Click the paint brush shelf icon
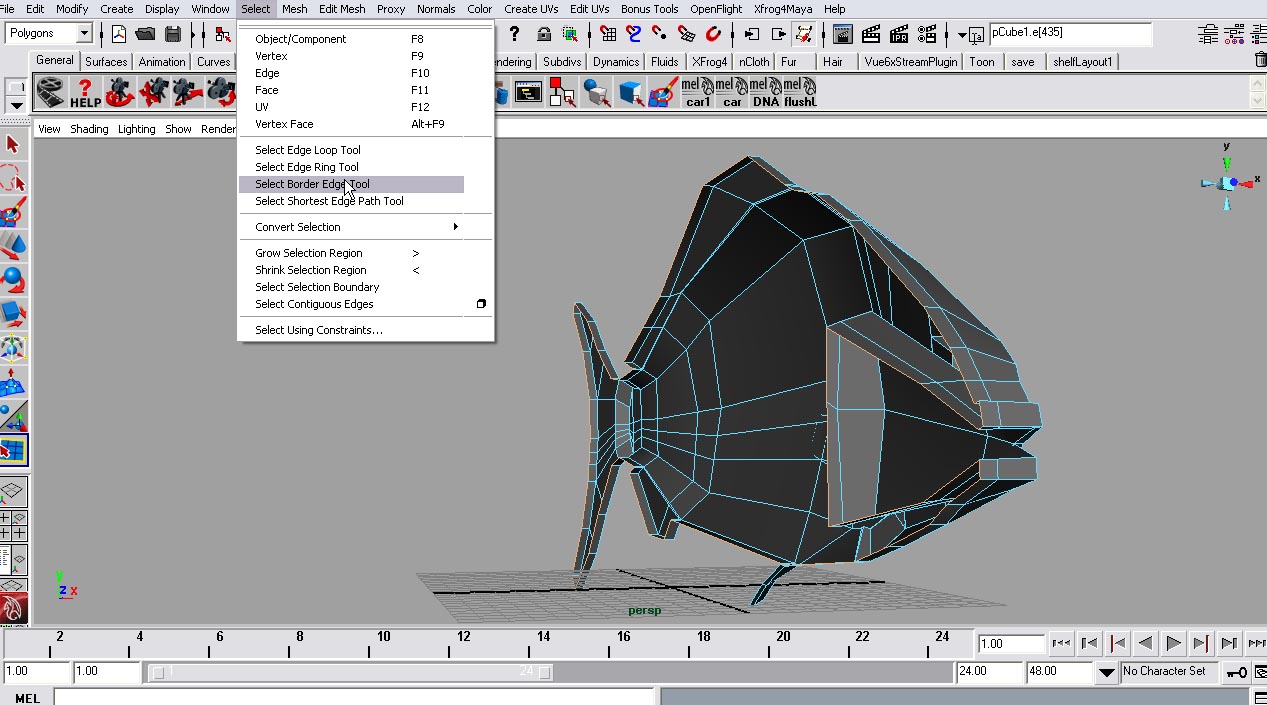 point(663,93)
